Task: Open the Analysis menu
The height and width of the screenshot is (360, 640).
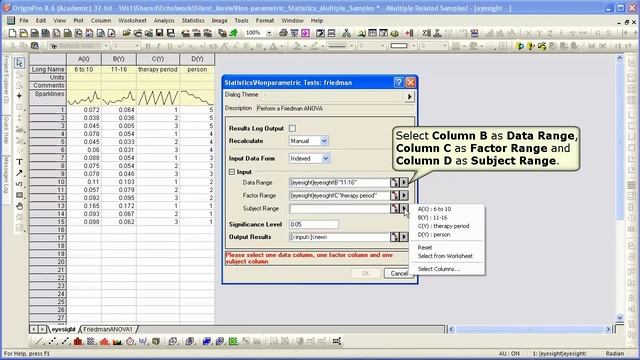Action: coord(164,20)
